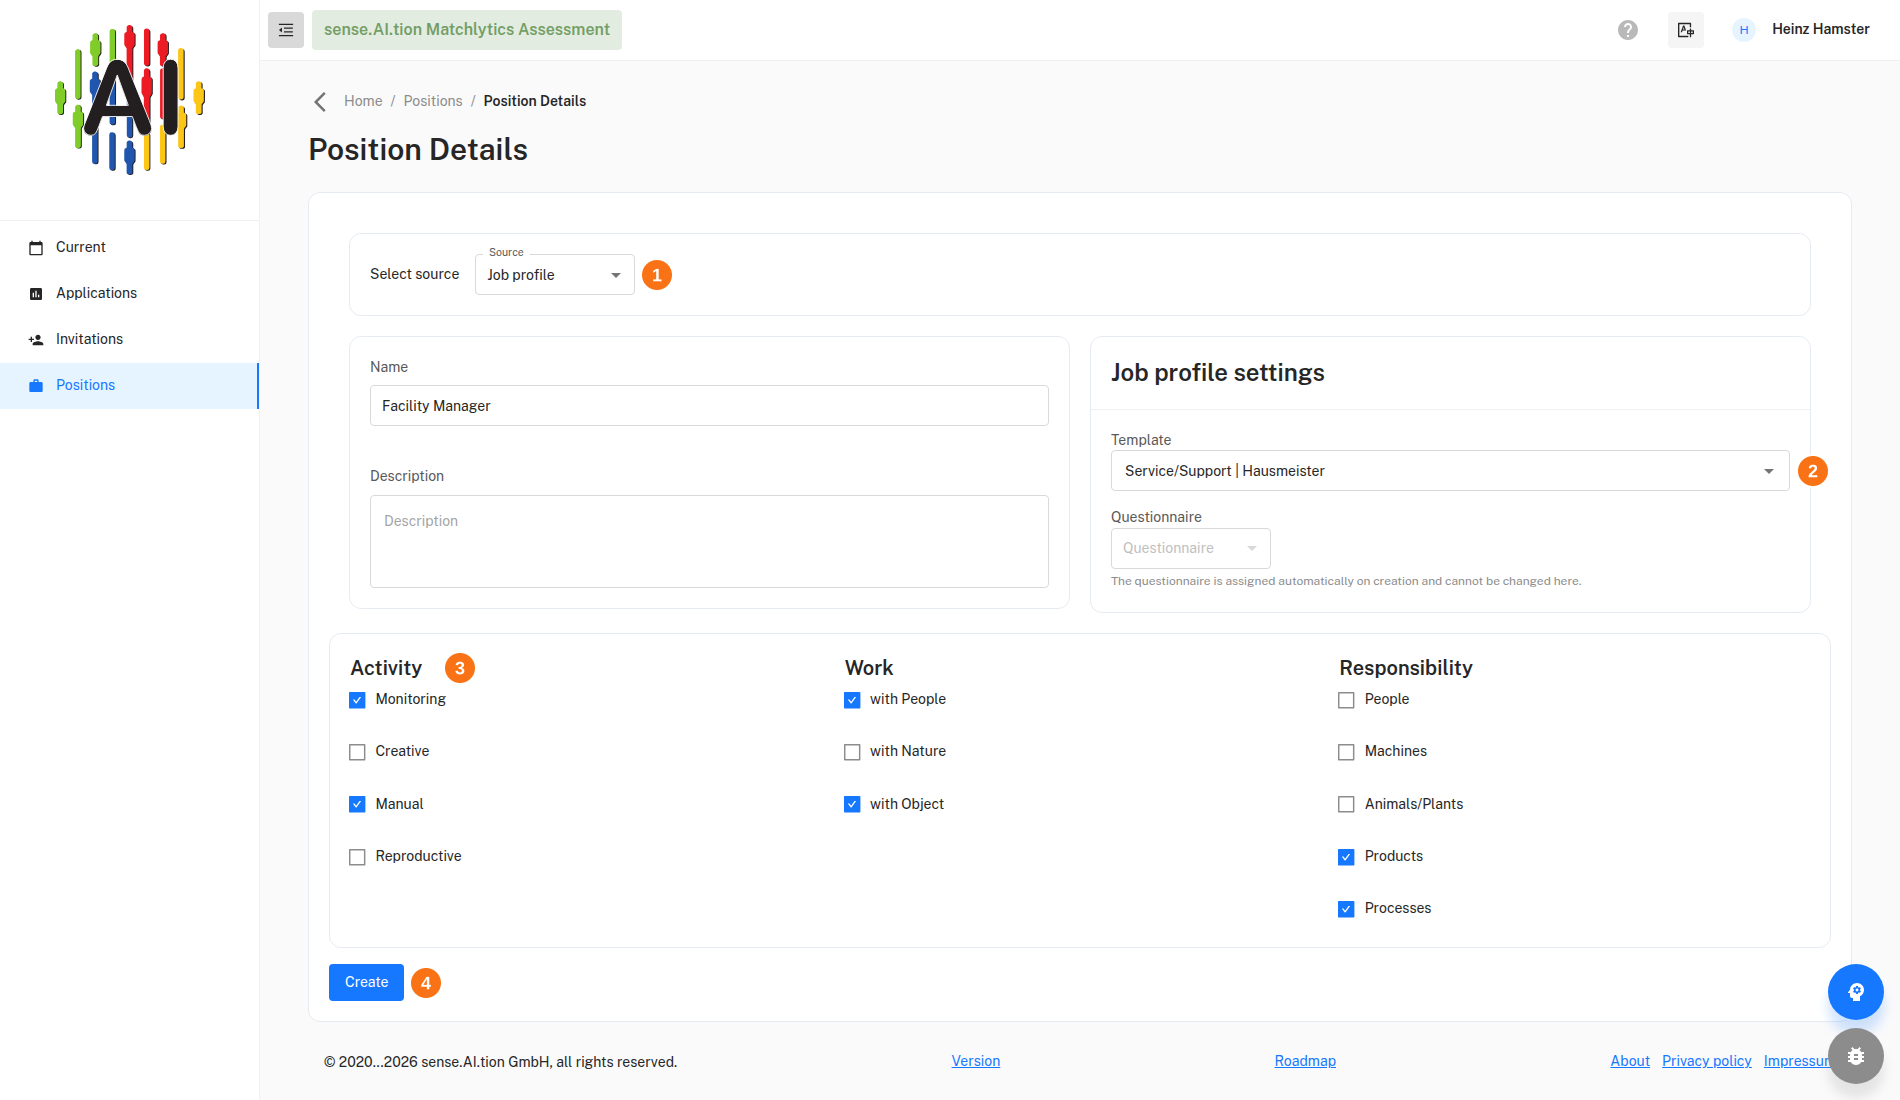
Task: Open the Source dropdown showing Job profile
Action: click(555, 275)
